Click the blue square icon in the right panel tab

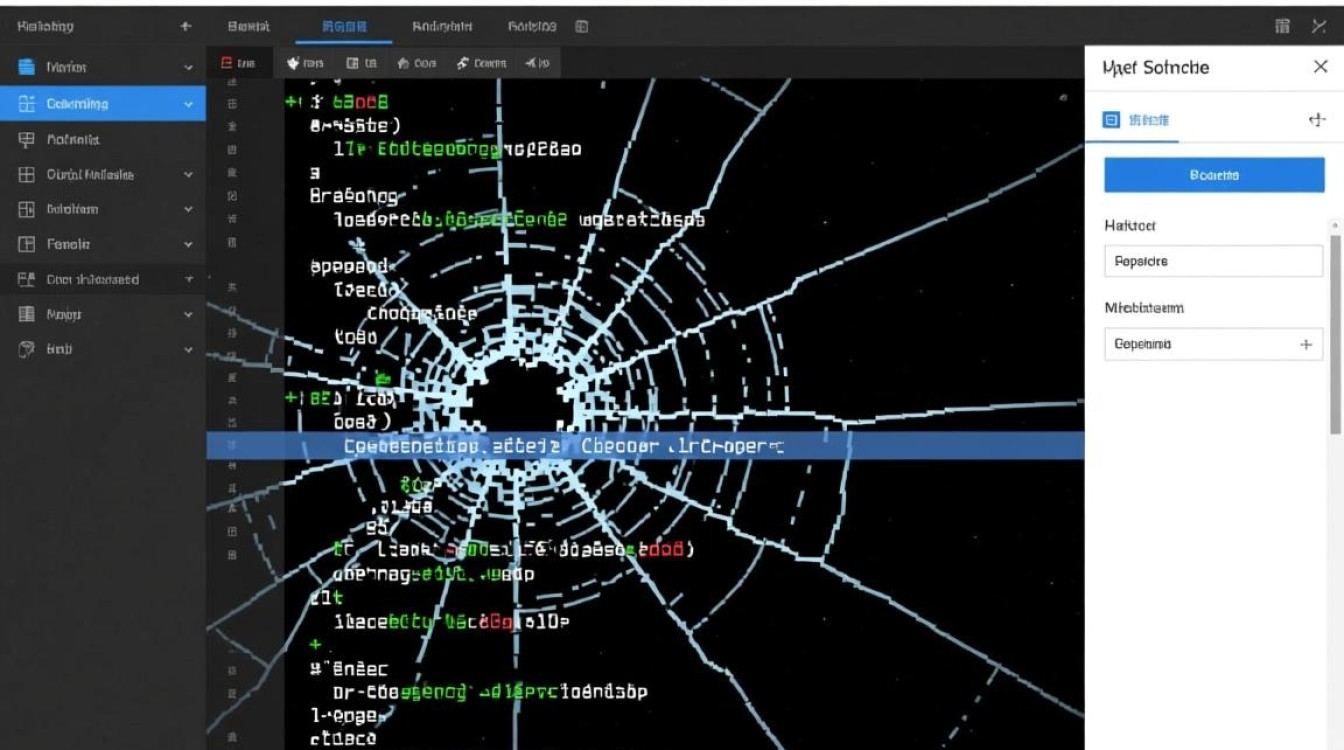pos(1110,120)
